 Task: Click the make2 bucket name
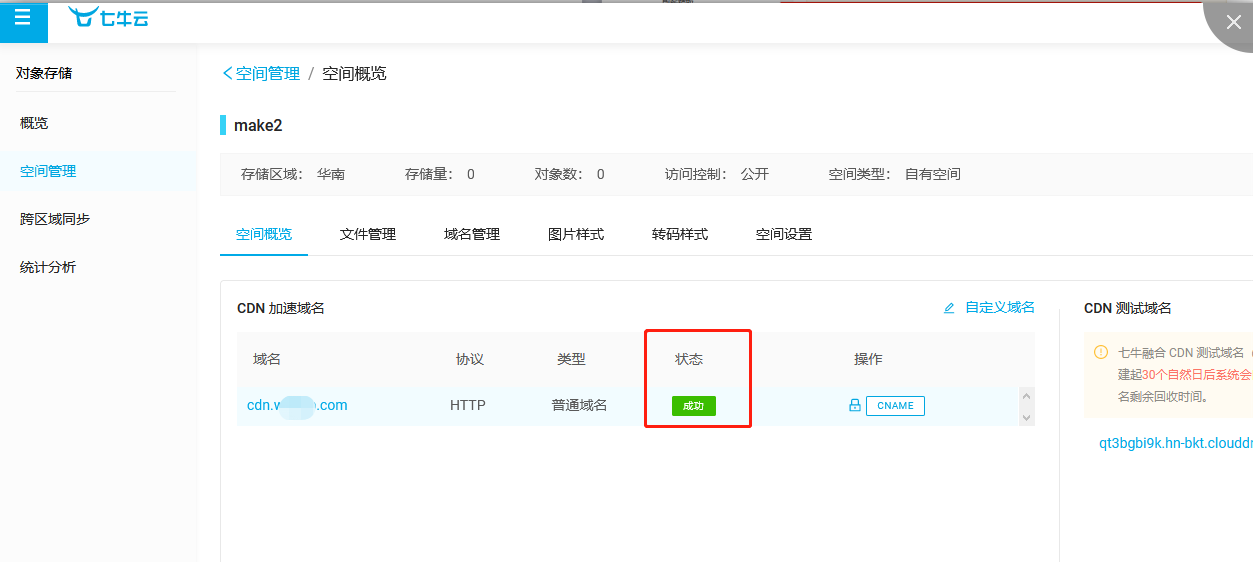(x=258, y=125)
